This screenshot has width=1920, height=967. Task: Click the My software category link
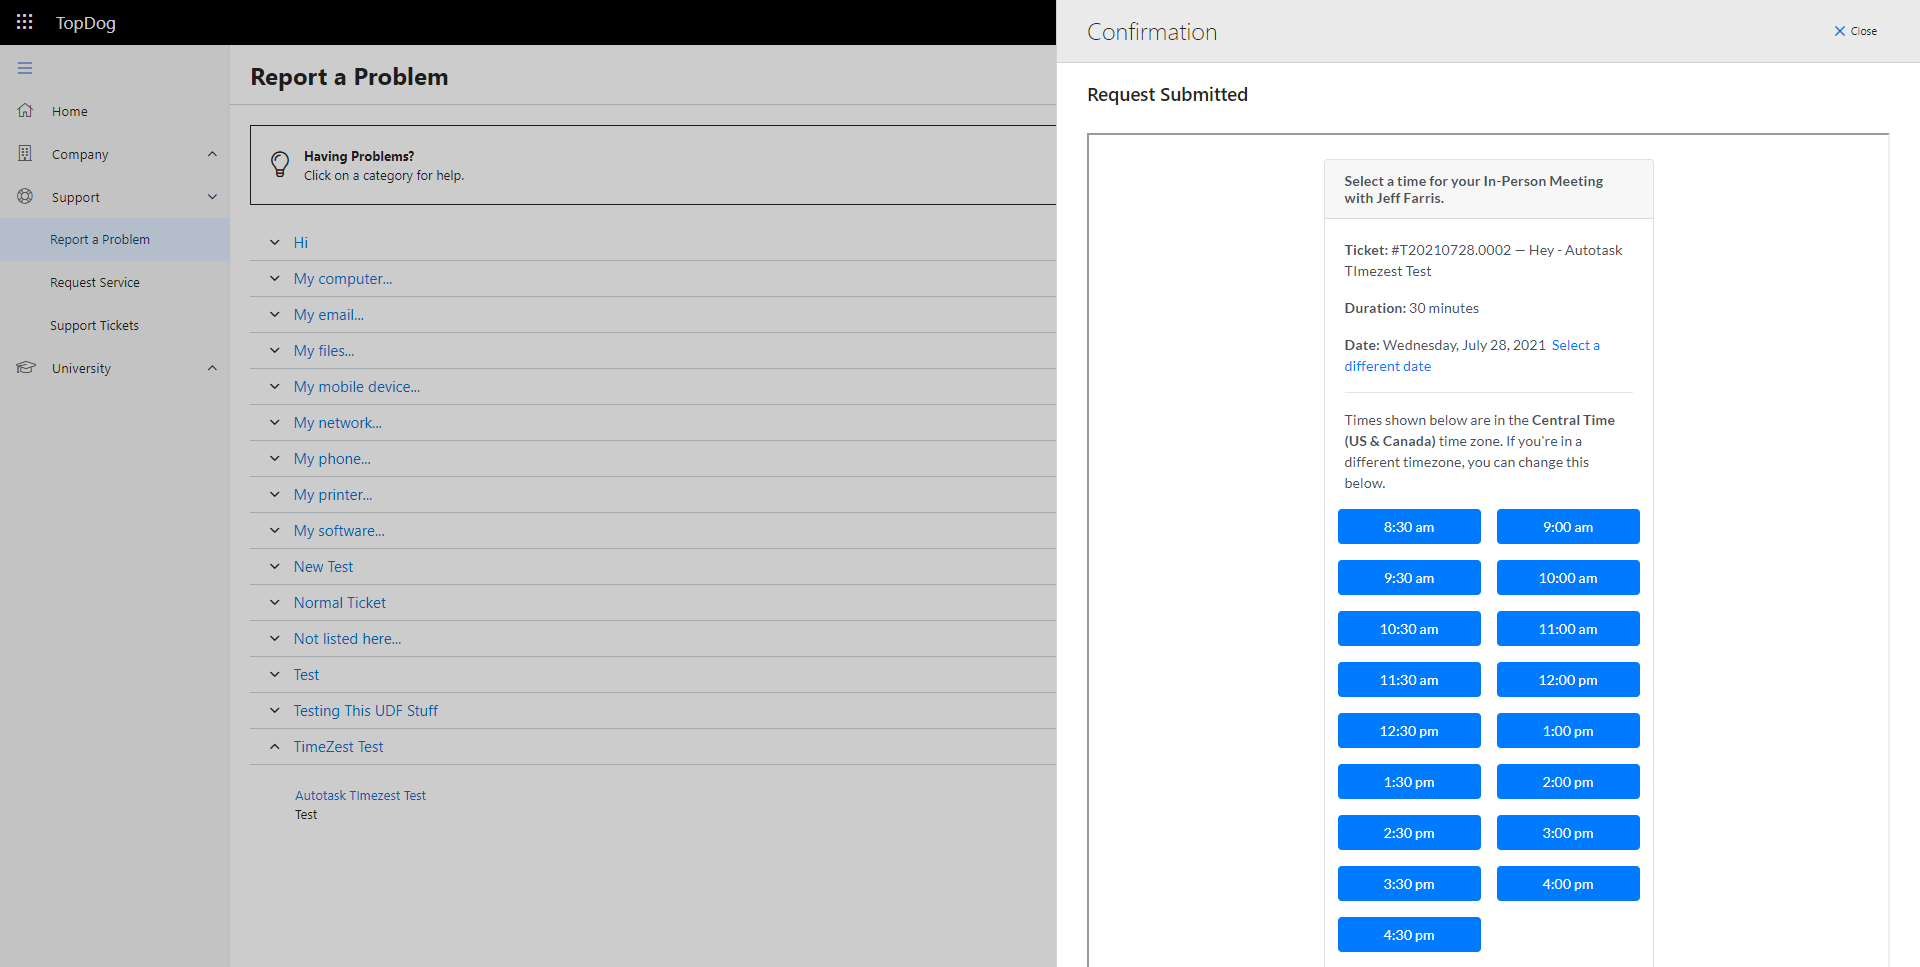click(339, 531)
